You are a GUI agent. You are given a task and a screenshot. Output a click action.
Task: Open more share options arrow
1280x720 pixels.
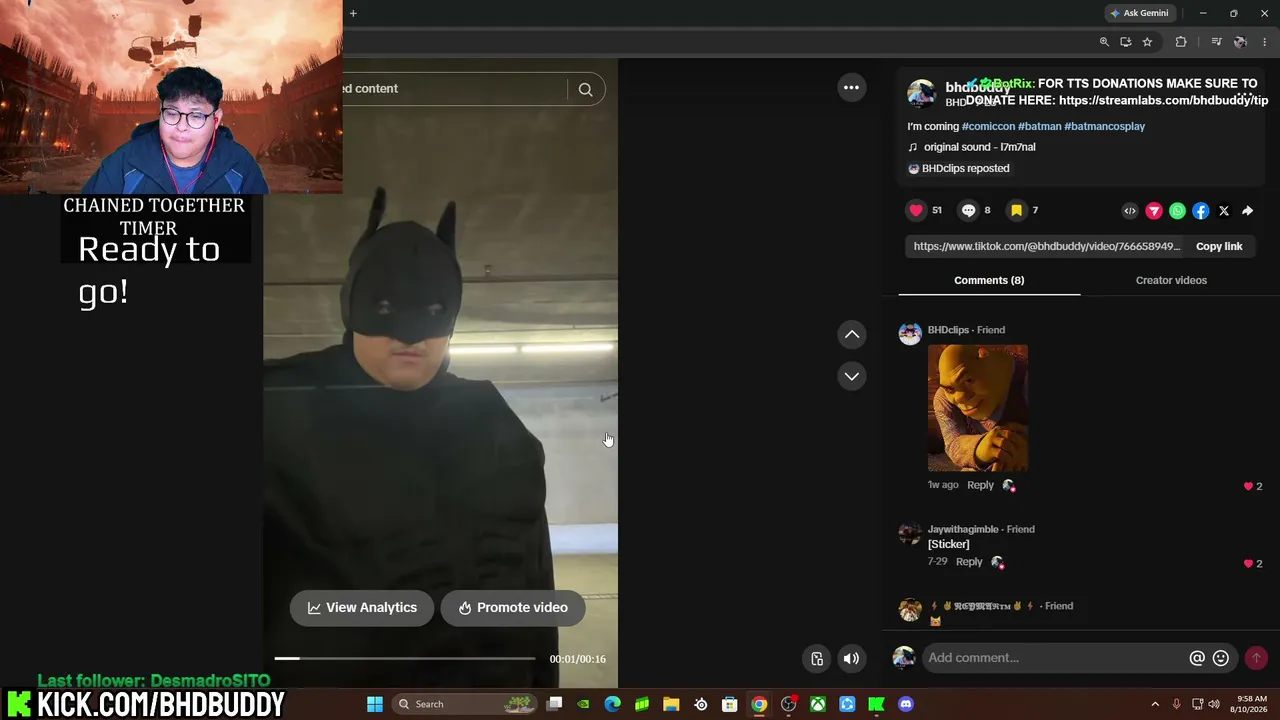pyautogui.click(x=1247, y=211)
